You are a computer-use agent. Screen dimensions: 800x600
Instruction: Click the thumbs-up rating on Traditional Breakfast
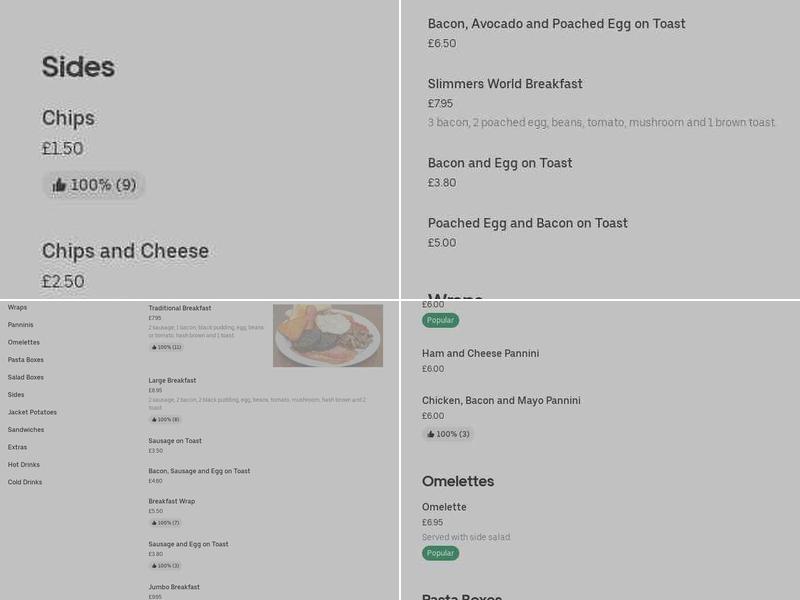pos(166,347)
